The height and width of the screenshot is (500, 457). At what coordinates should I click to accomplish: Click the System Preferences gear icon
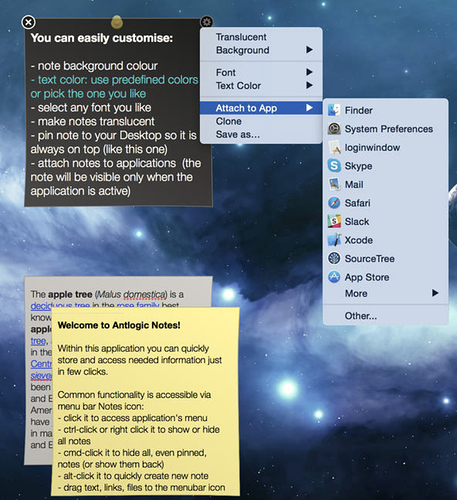(x=334, y=129)
